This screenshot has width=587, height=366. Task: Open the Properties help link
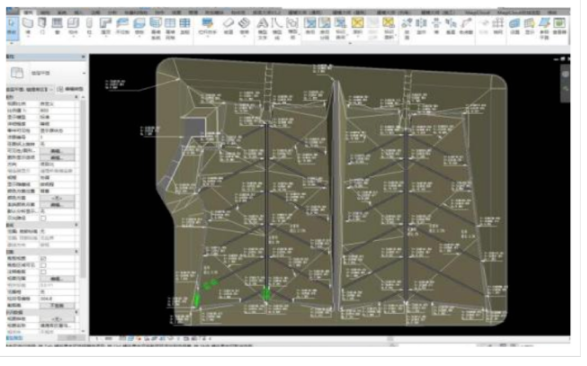point(14,338)
